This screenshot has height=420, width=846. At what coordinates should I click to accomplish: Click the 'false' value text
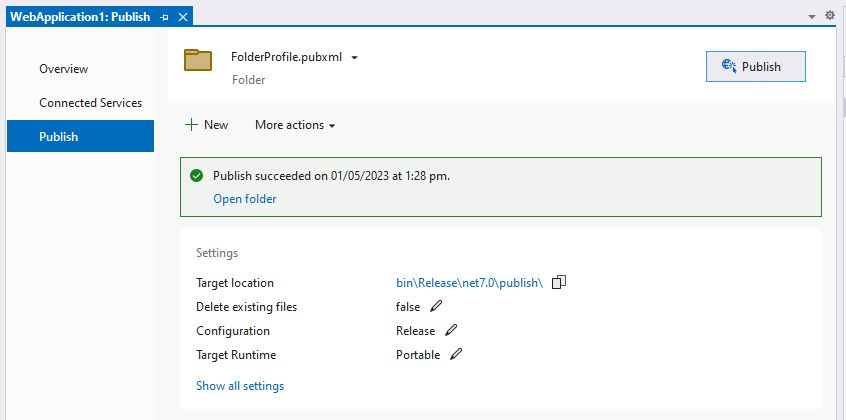408,307
